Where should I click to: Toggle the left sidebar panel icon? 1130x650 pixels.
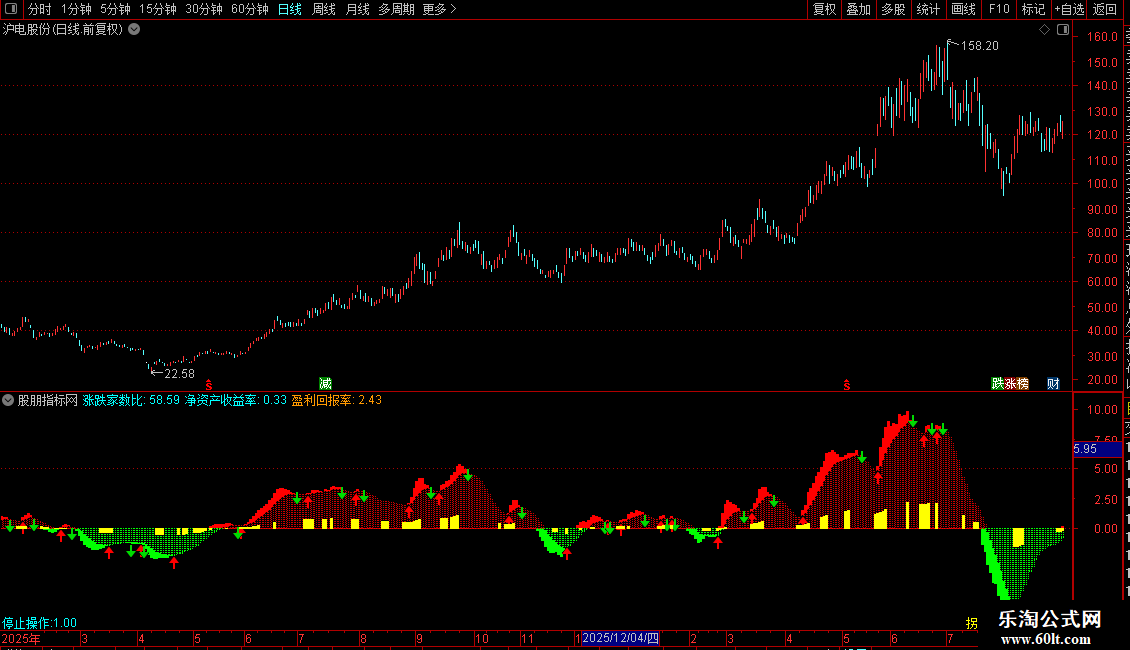pyautogui.click(x=11, y=9)
